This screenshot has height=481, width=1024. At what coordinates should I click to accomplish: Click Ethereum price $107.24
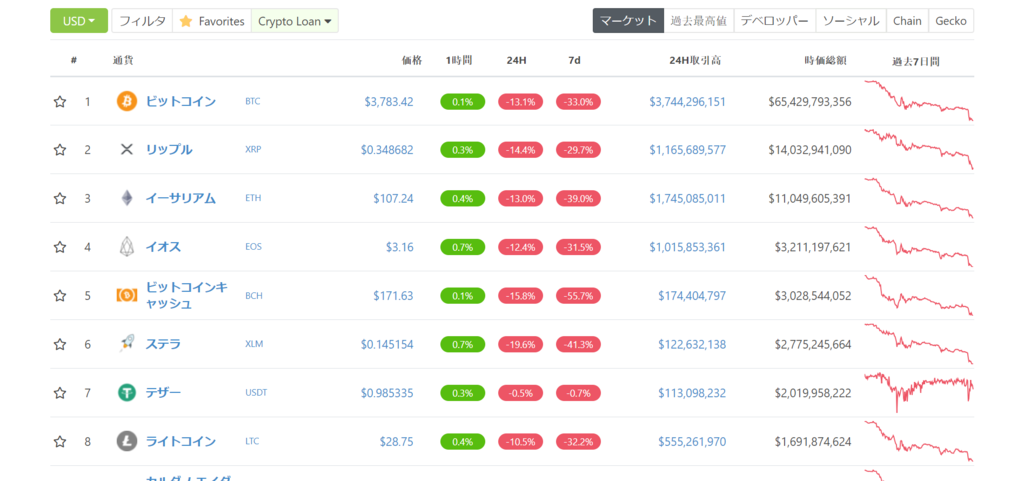[393, 198]
